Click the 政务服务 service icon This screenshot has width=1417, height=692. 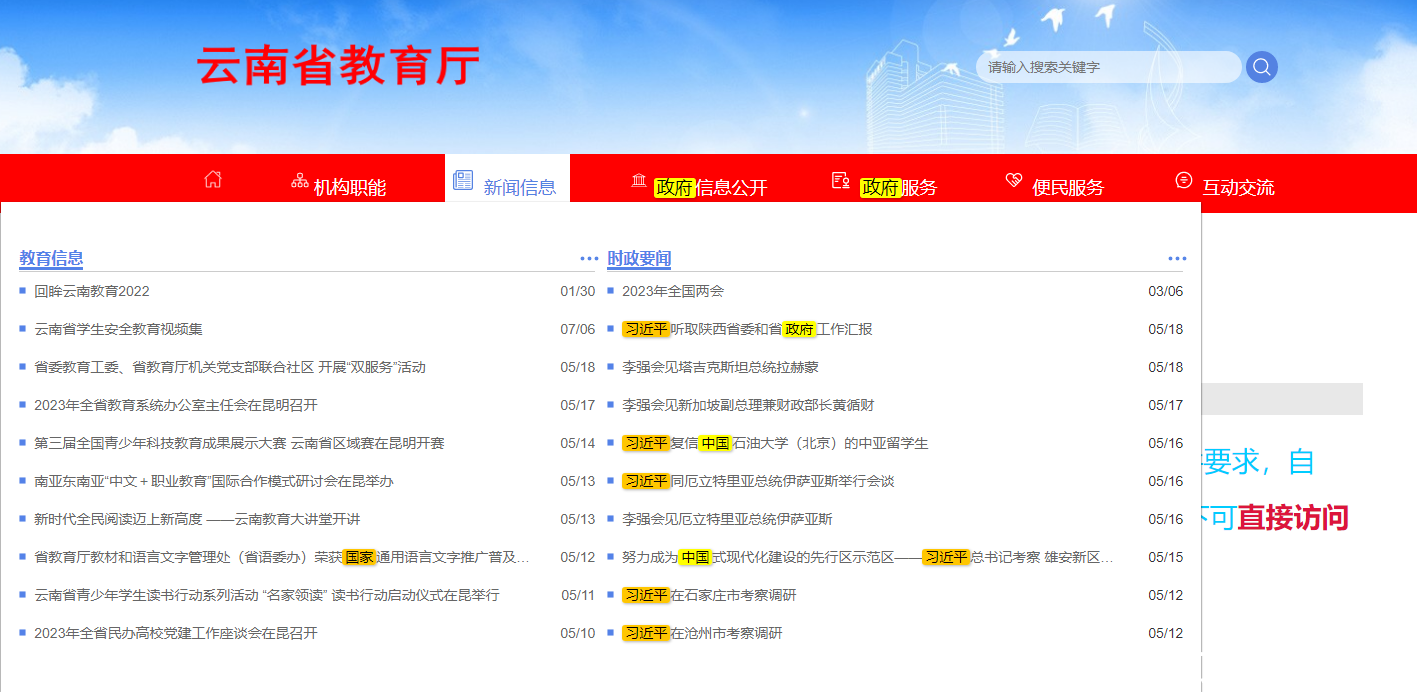click(x=839, y=179)
